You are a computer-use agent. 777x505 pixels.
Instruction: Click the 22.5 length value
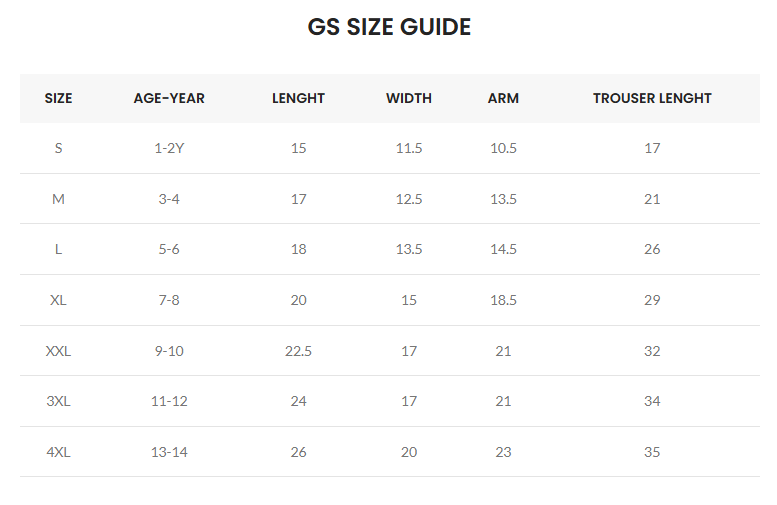[x=298, y=351]
